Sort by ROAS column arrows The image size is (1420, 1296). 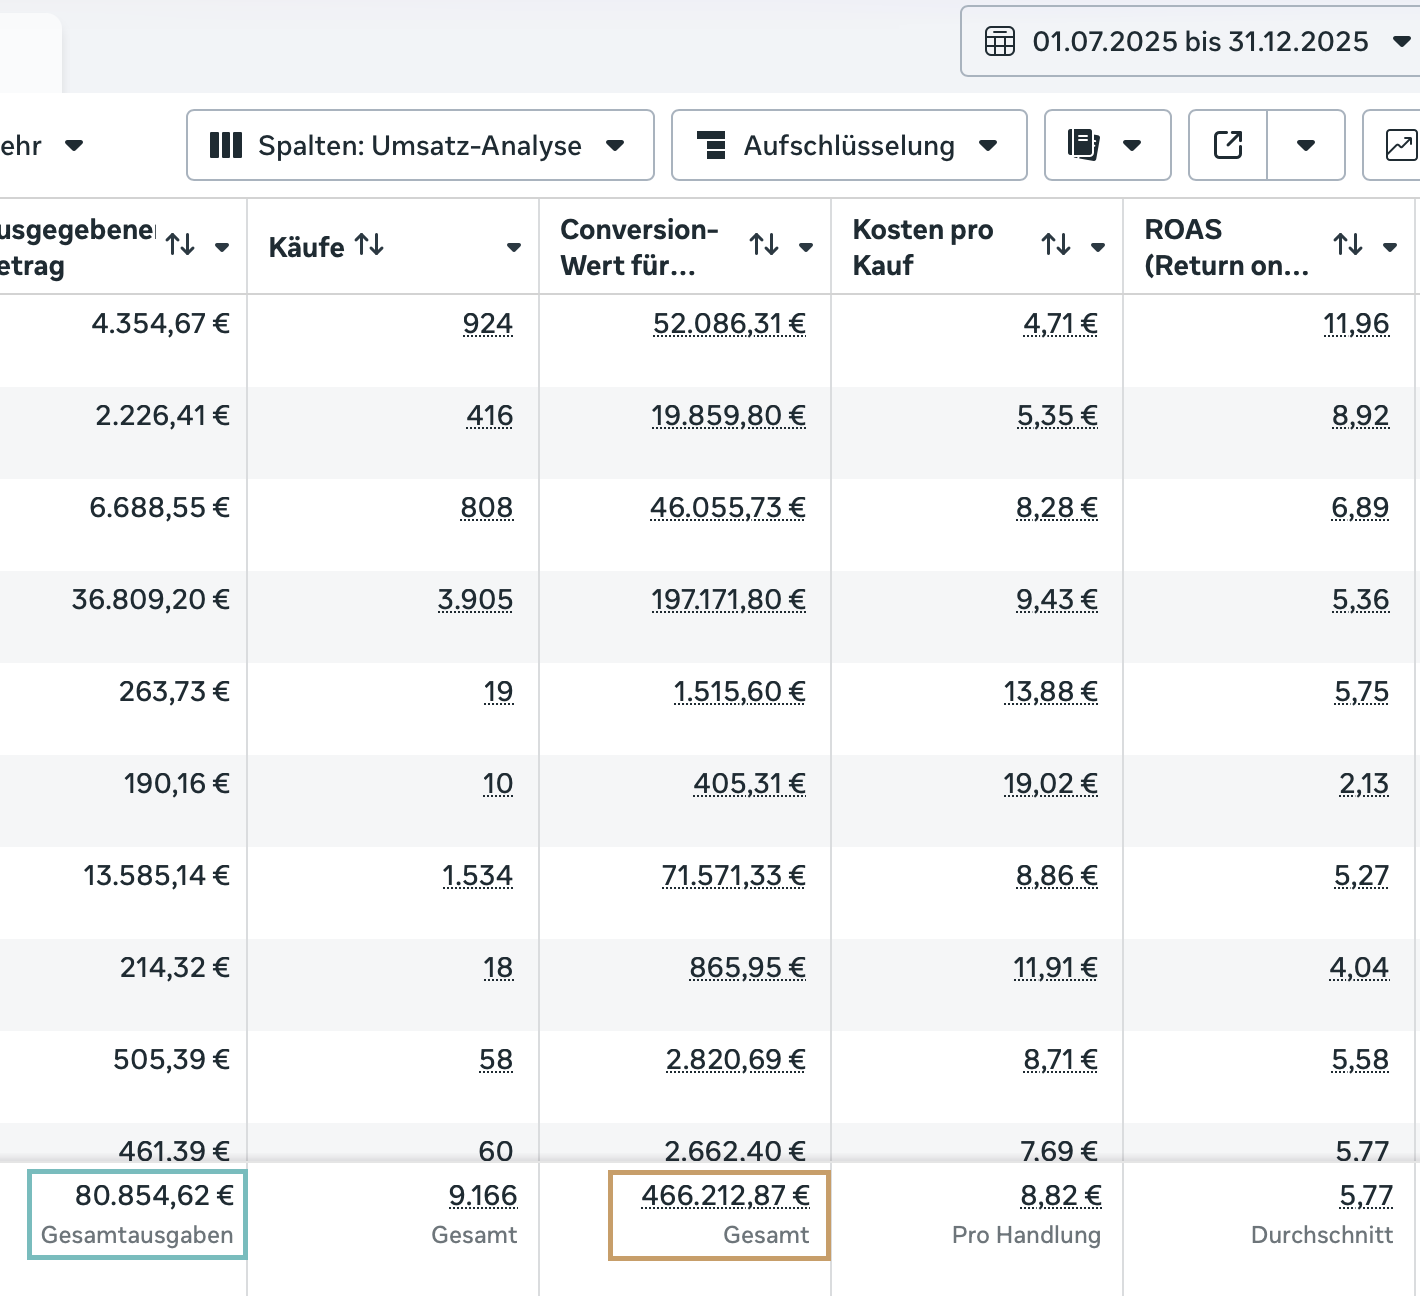click(x=1348, y=245)
